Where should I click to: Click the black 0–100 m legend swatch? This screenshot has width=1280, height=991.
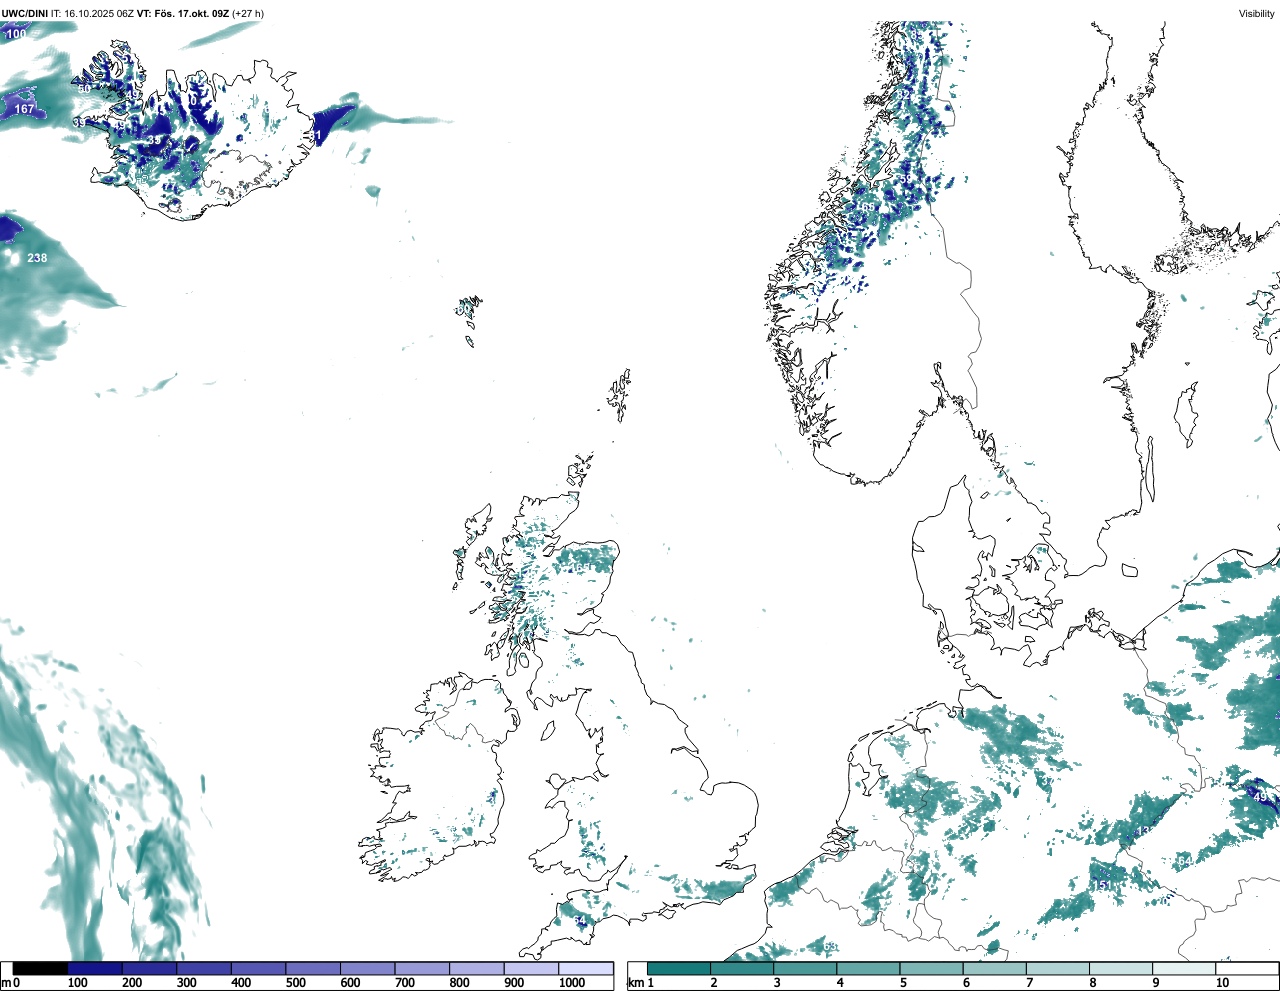pos(40,969)
